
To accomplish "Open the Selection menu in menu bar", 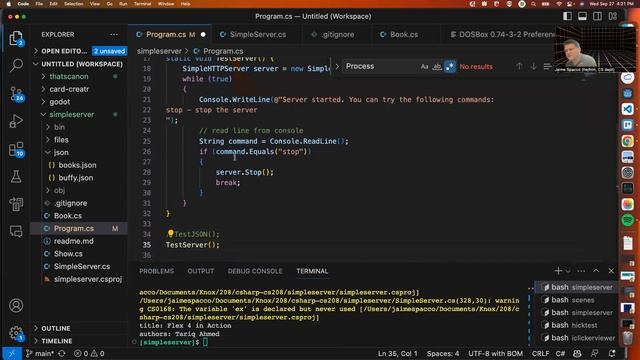I will point(73,4).
